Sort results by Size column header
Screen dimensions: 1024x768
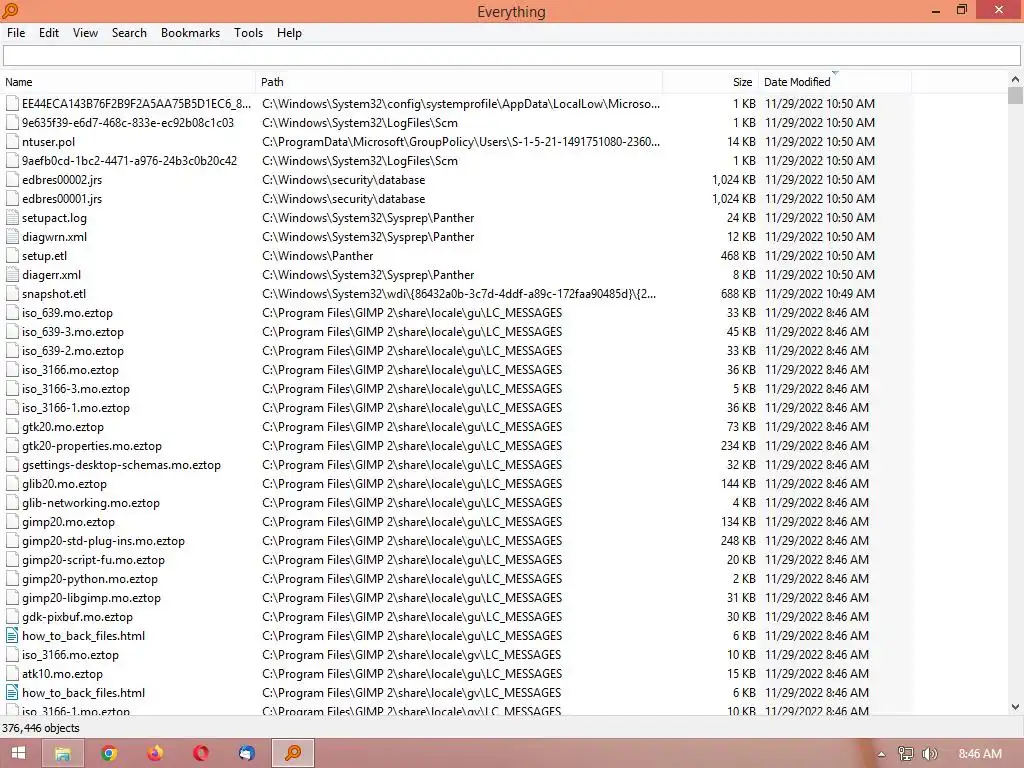point(711,82)
